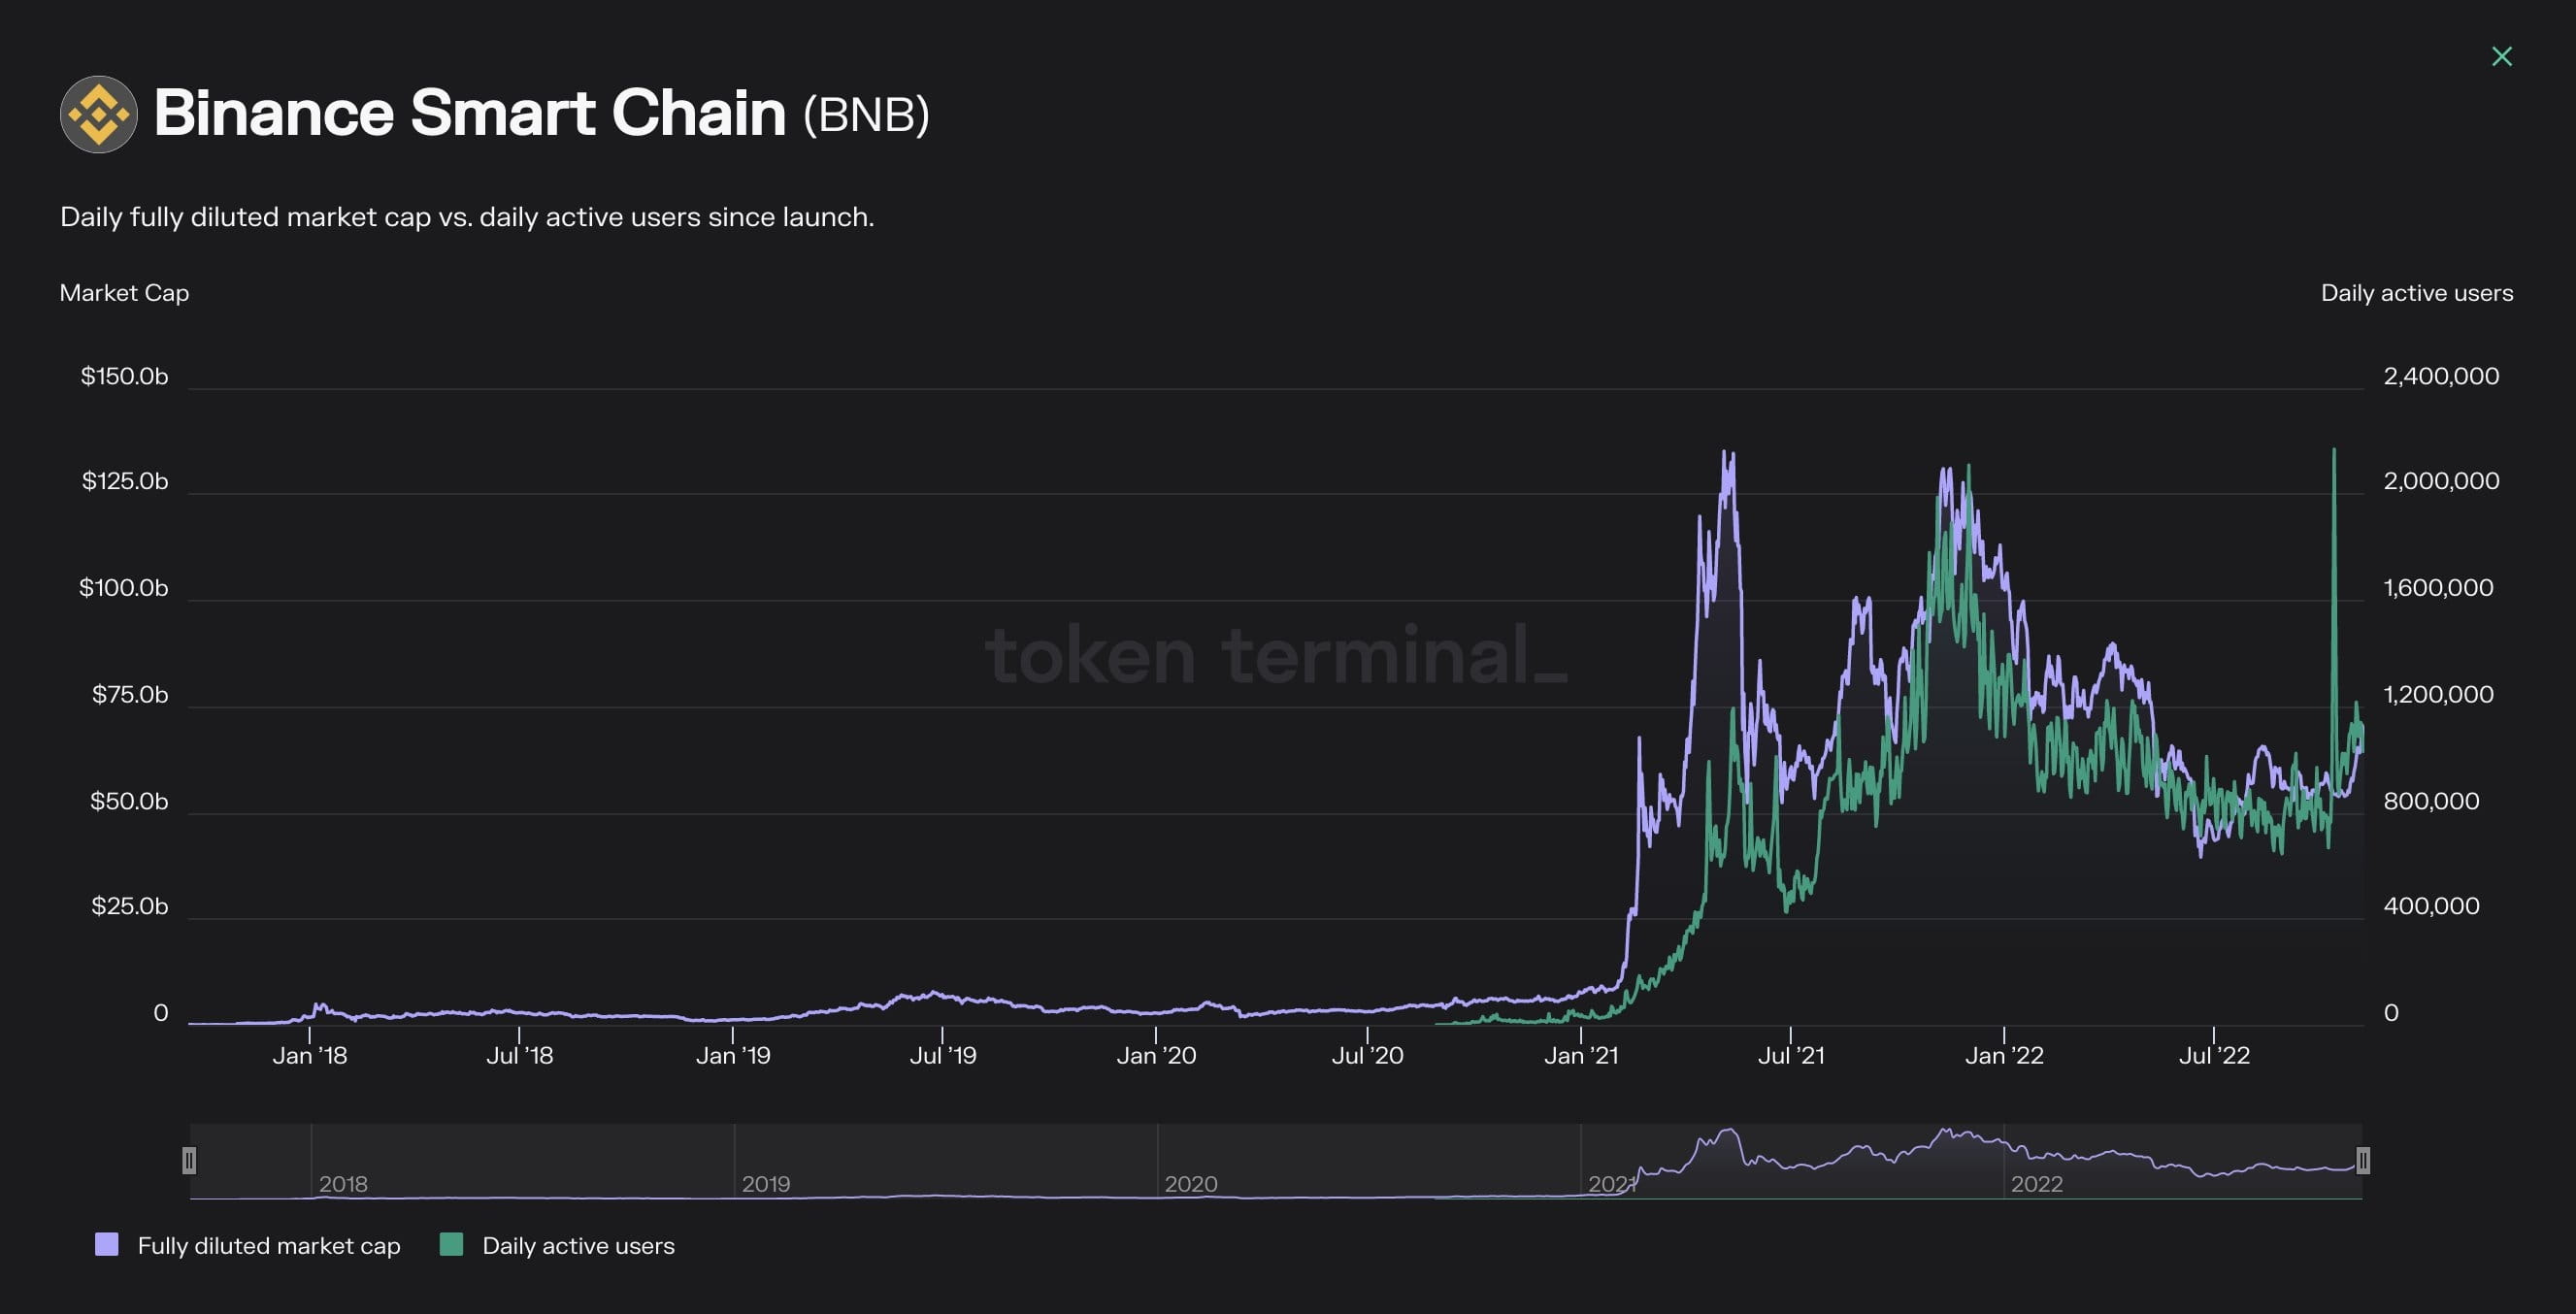Click the Binance Smart Chain logo icon
The image size is (2576, 1314).
point(97,113)
